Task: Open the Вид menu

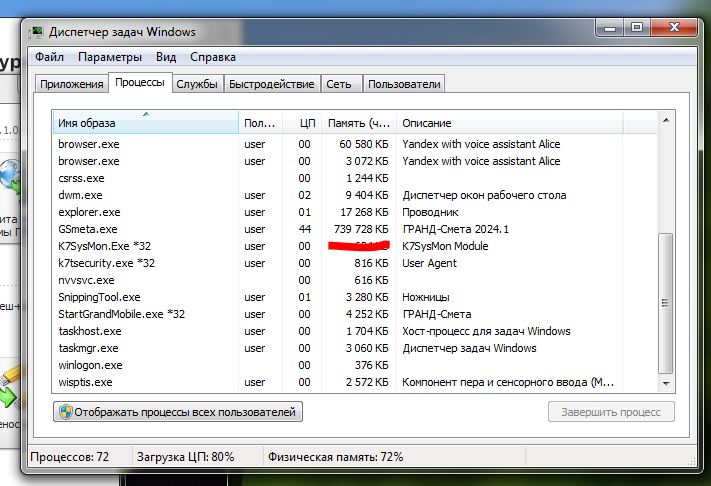Action: [166, 57]
